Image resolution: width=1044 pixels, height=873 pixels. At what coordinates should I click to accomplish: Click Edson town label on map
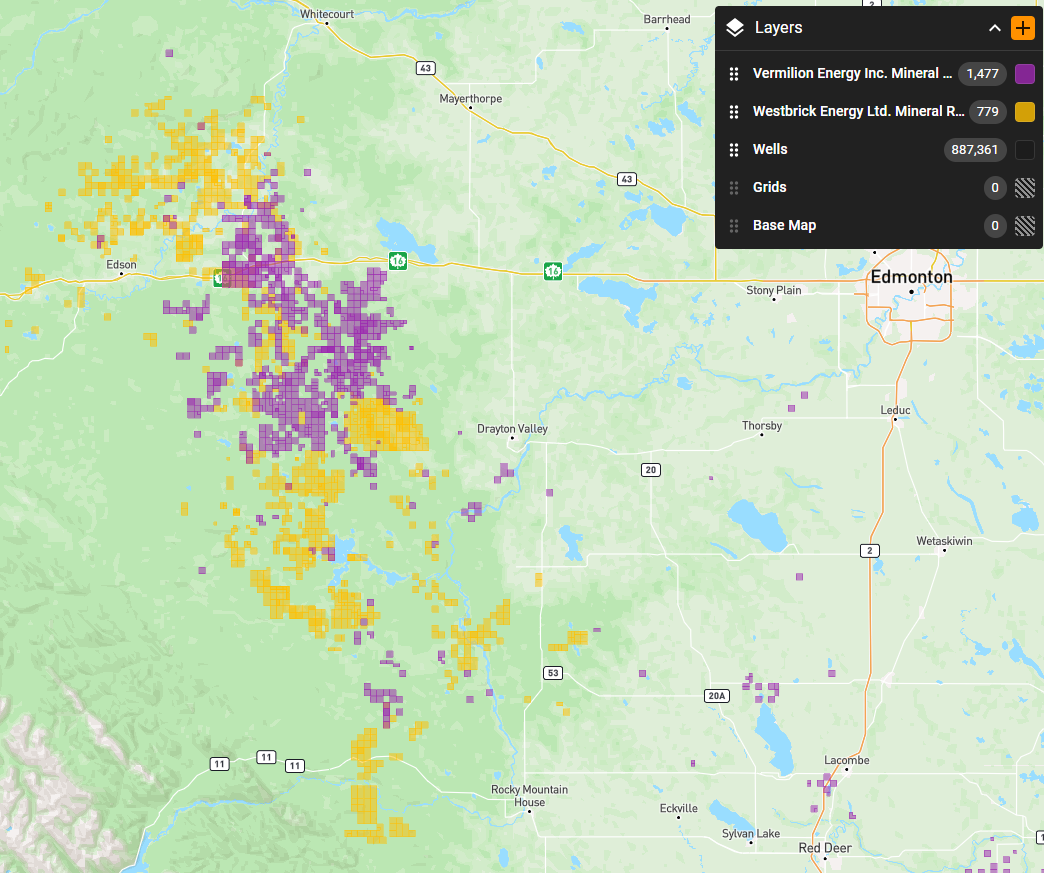[121, 264]
